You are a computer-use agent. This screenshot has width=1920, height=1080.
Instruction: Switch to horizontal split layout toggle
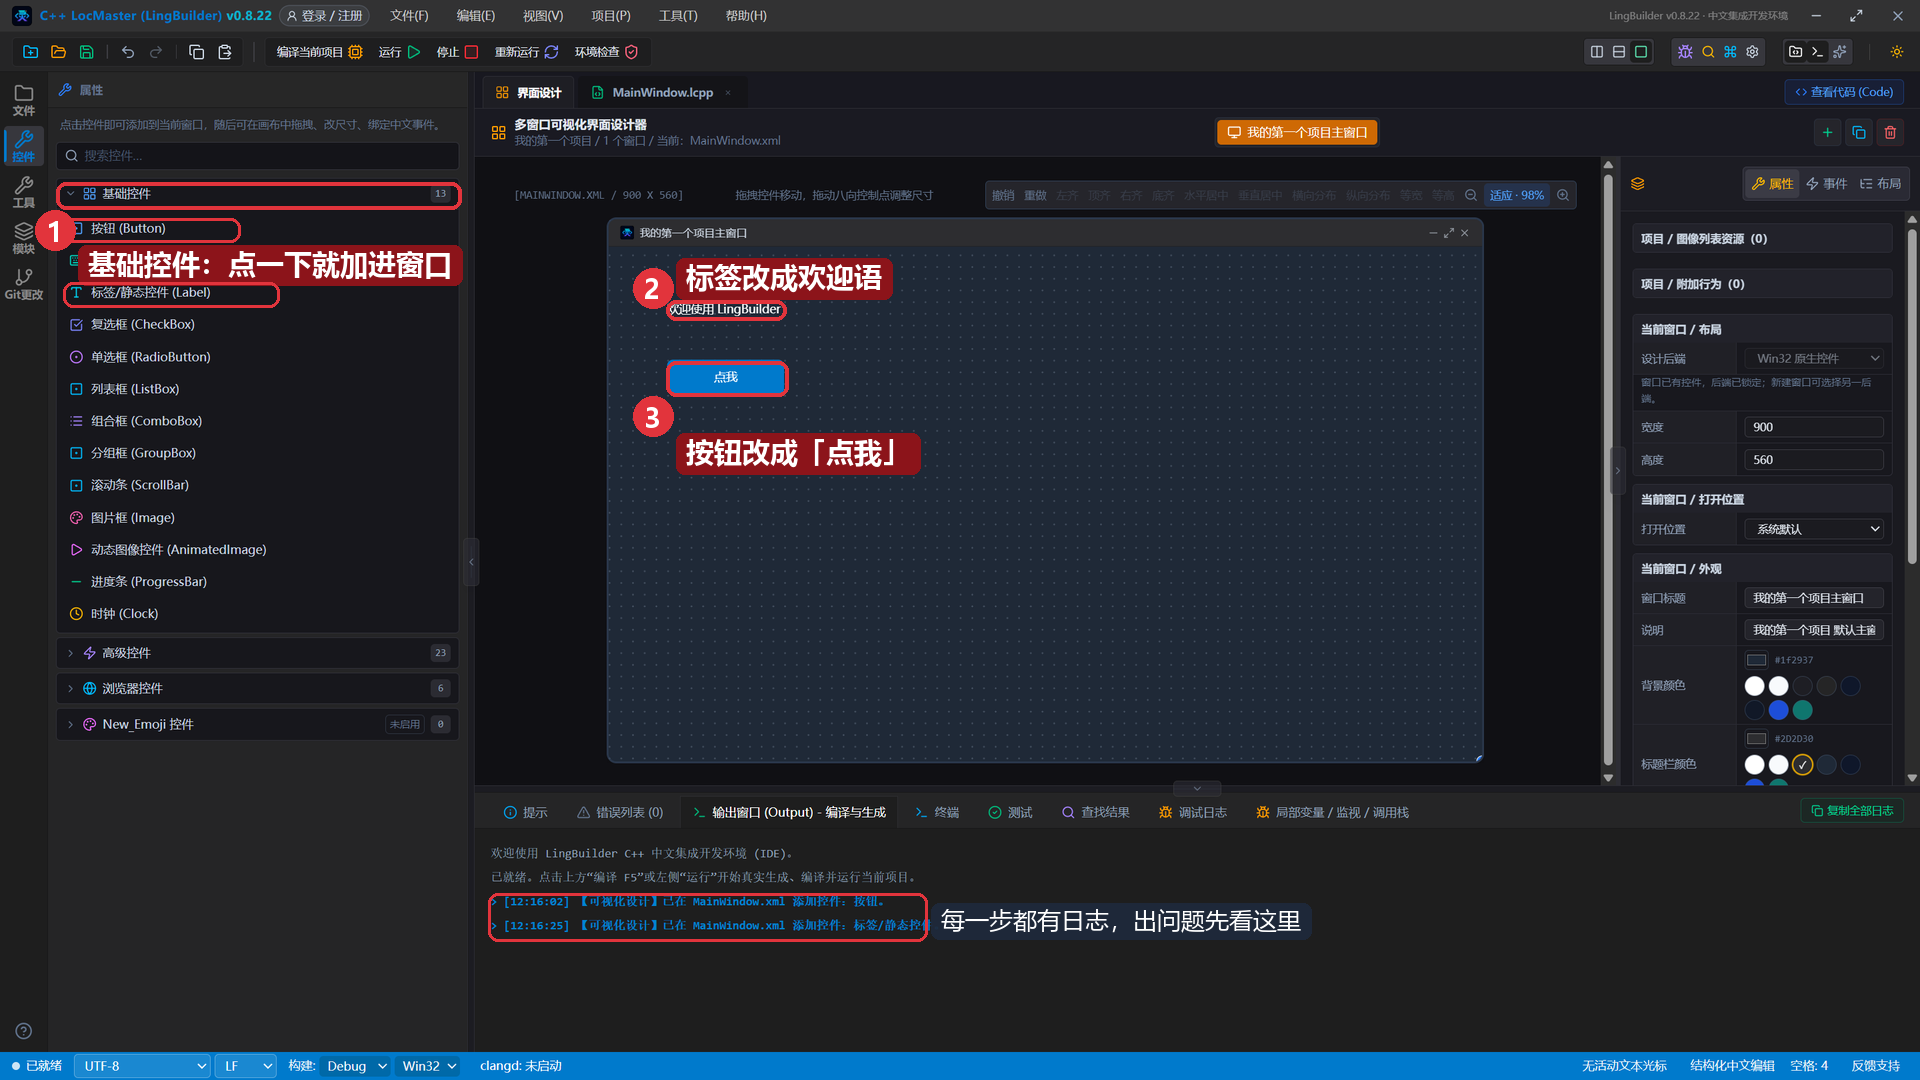coord(1619,52)
